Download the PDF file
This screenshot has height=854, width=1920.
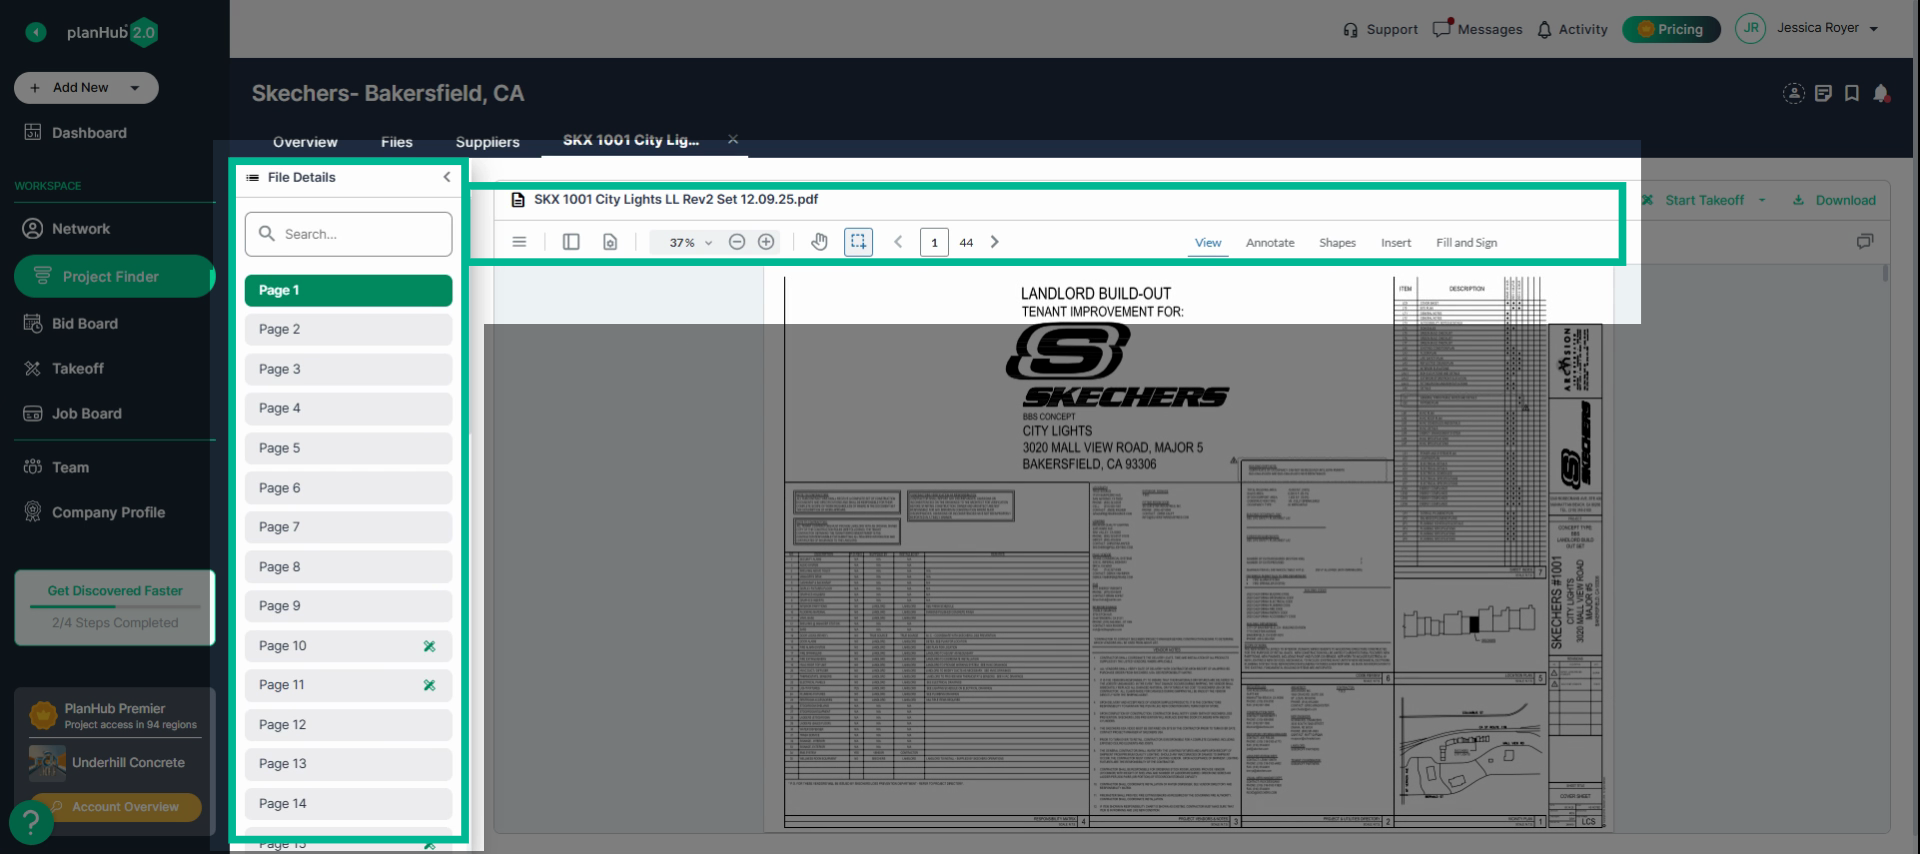click(x=1835, y=200)
